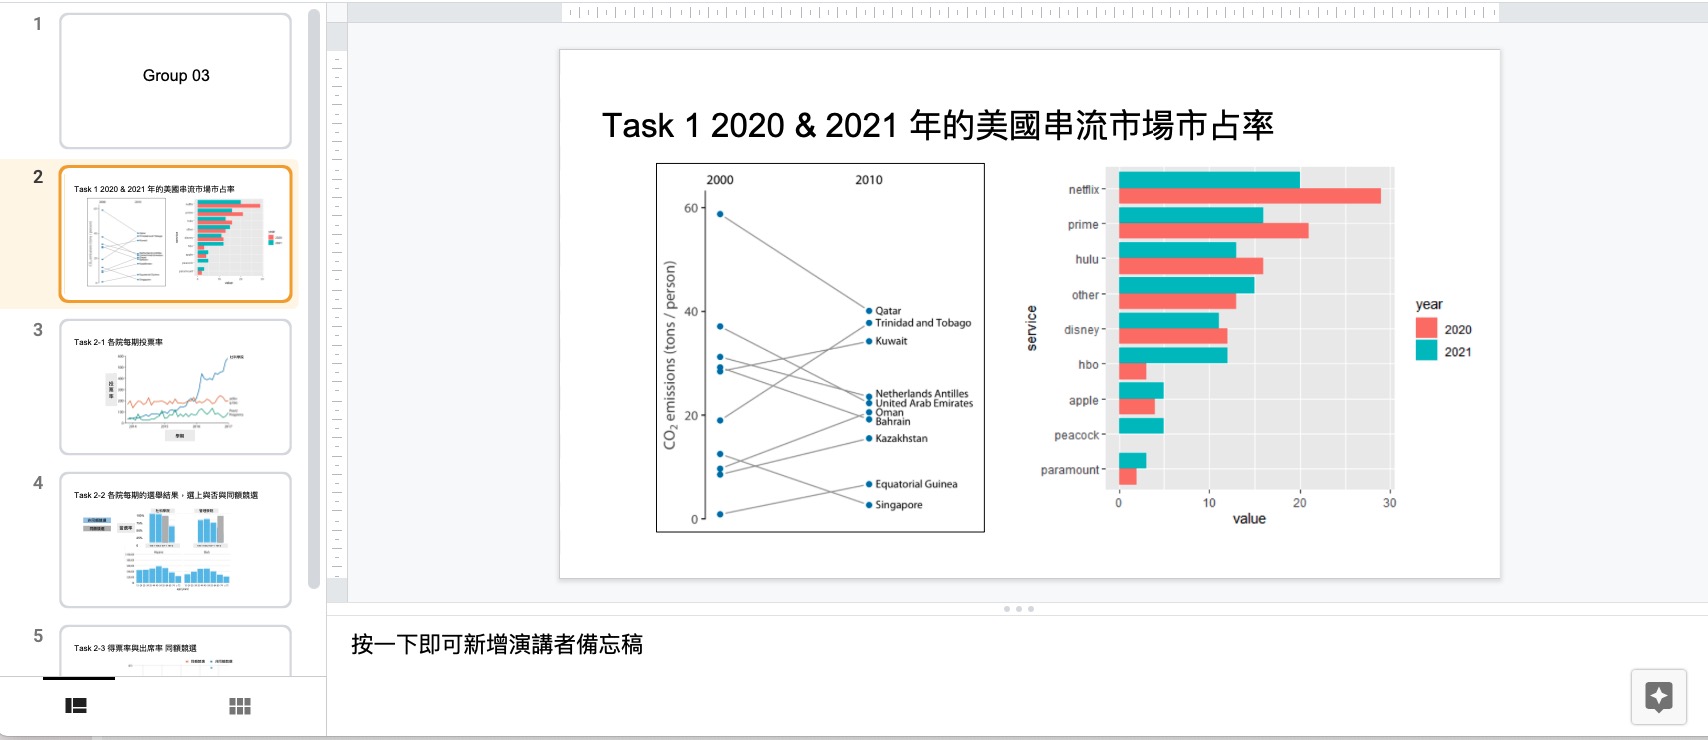Click the filmstrip vertical scrollbar
Viewport: 1708px width, 740px height.
[314, 298]
